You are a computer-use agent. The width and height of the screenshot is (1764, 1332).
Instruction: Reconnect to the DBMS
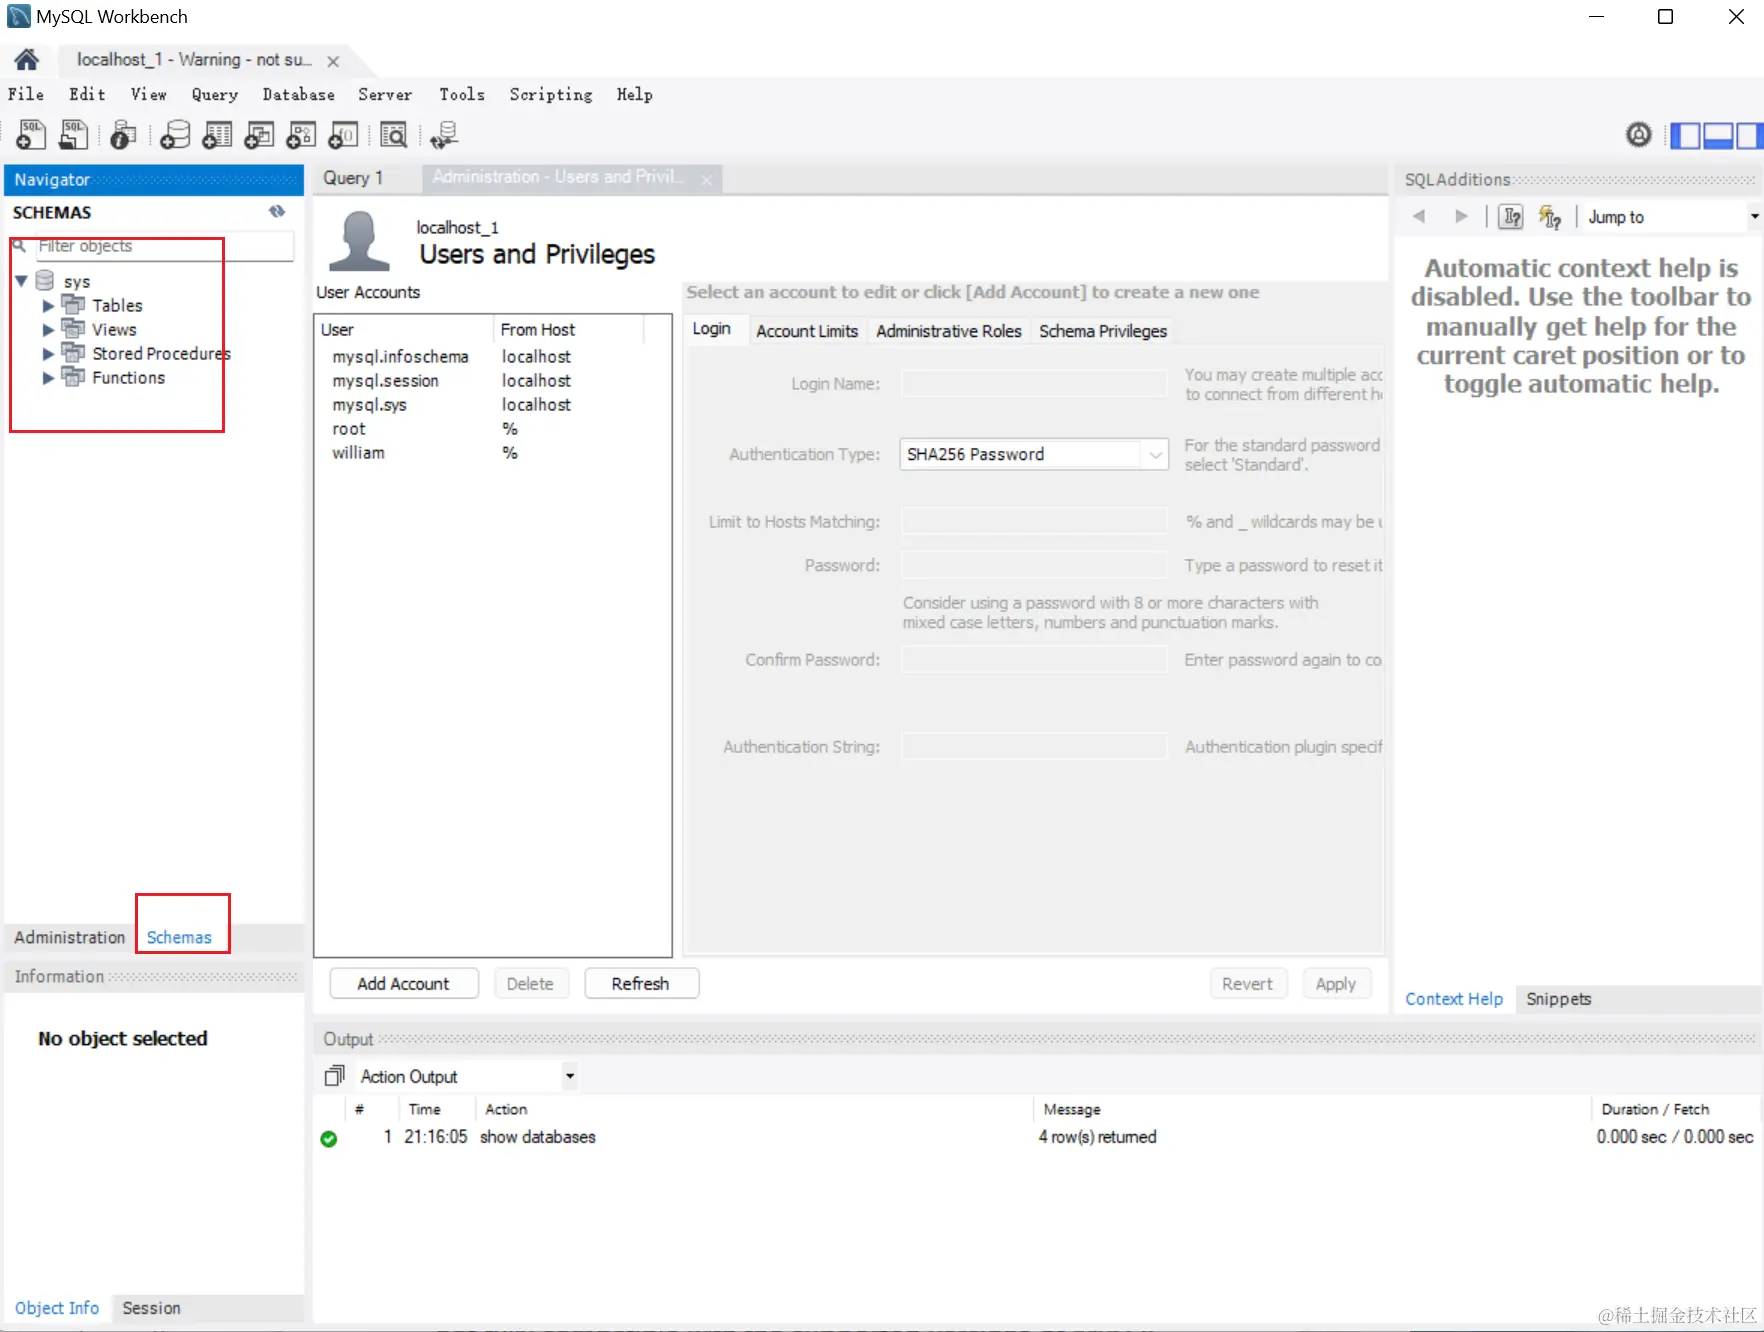444,134
